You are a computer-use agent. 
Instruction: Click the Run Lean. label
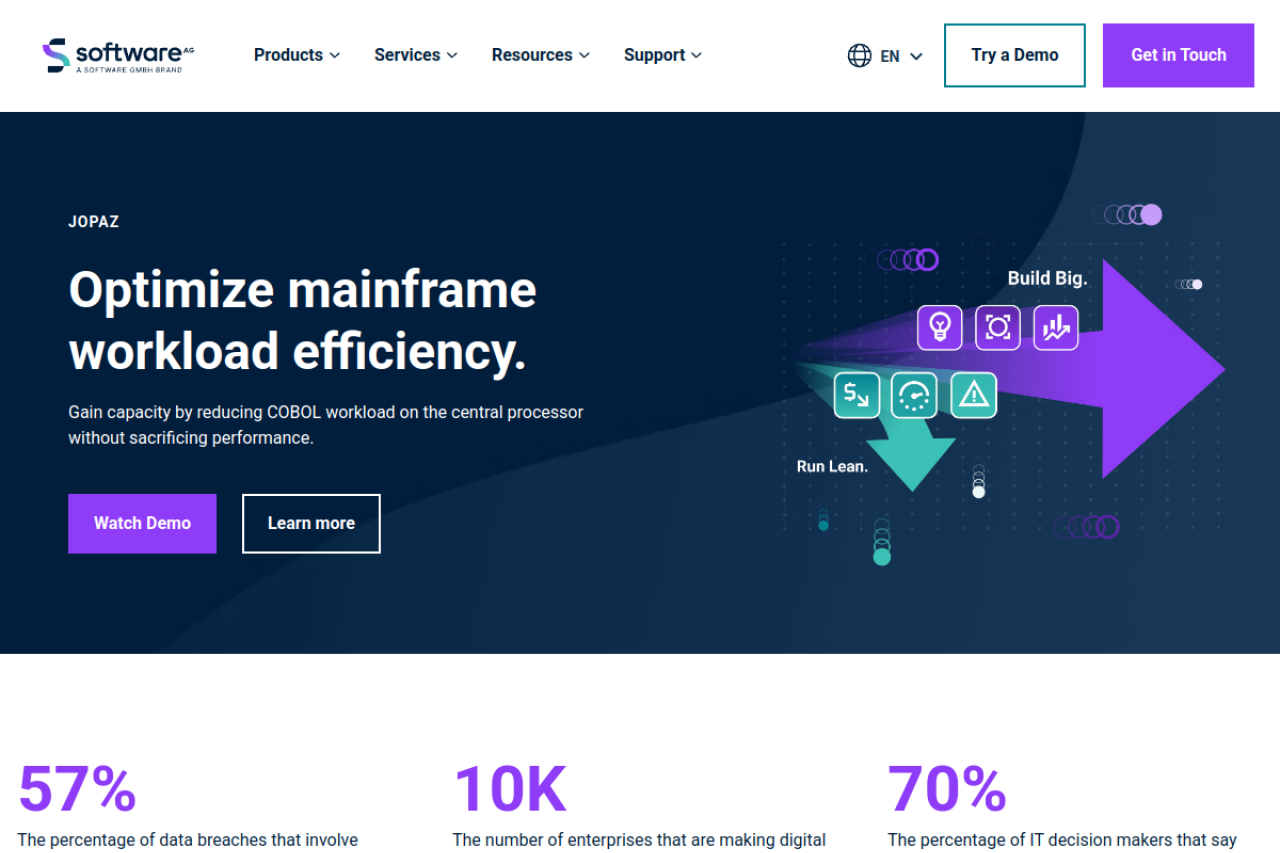click(832, 466)
